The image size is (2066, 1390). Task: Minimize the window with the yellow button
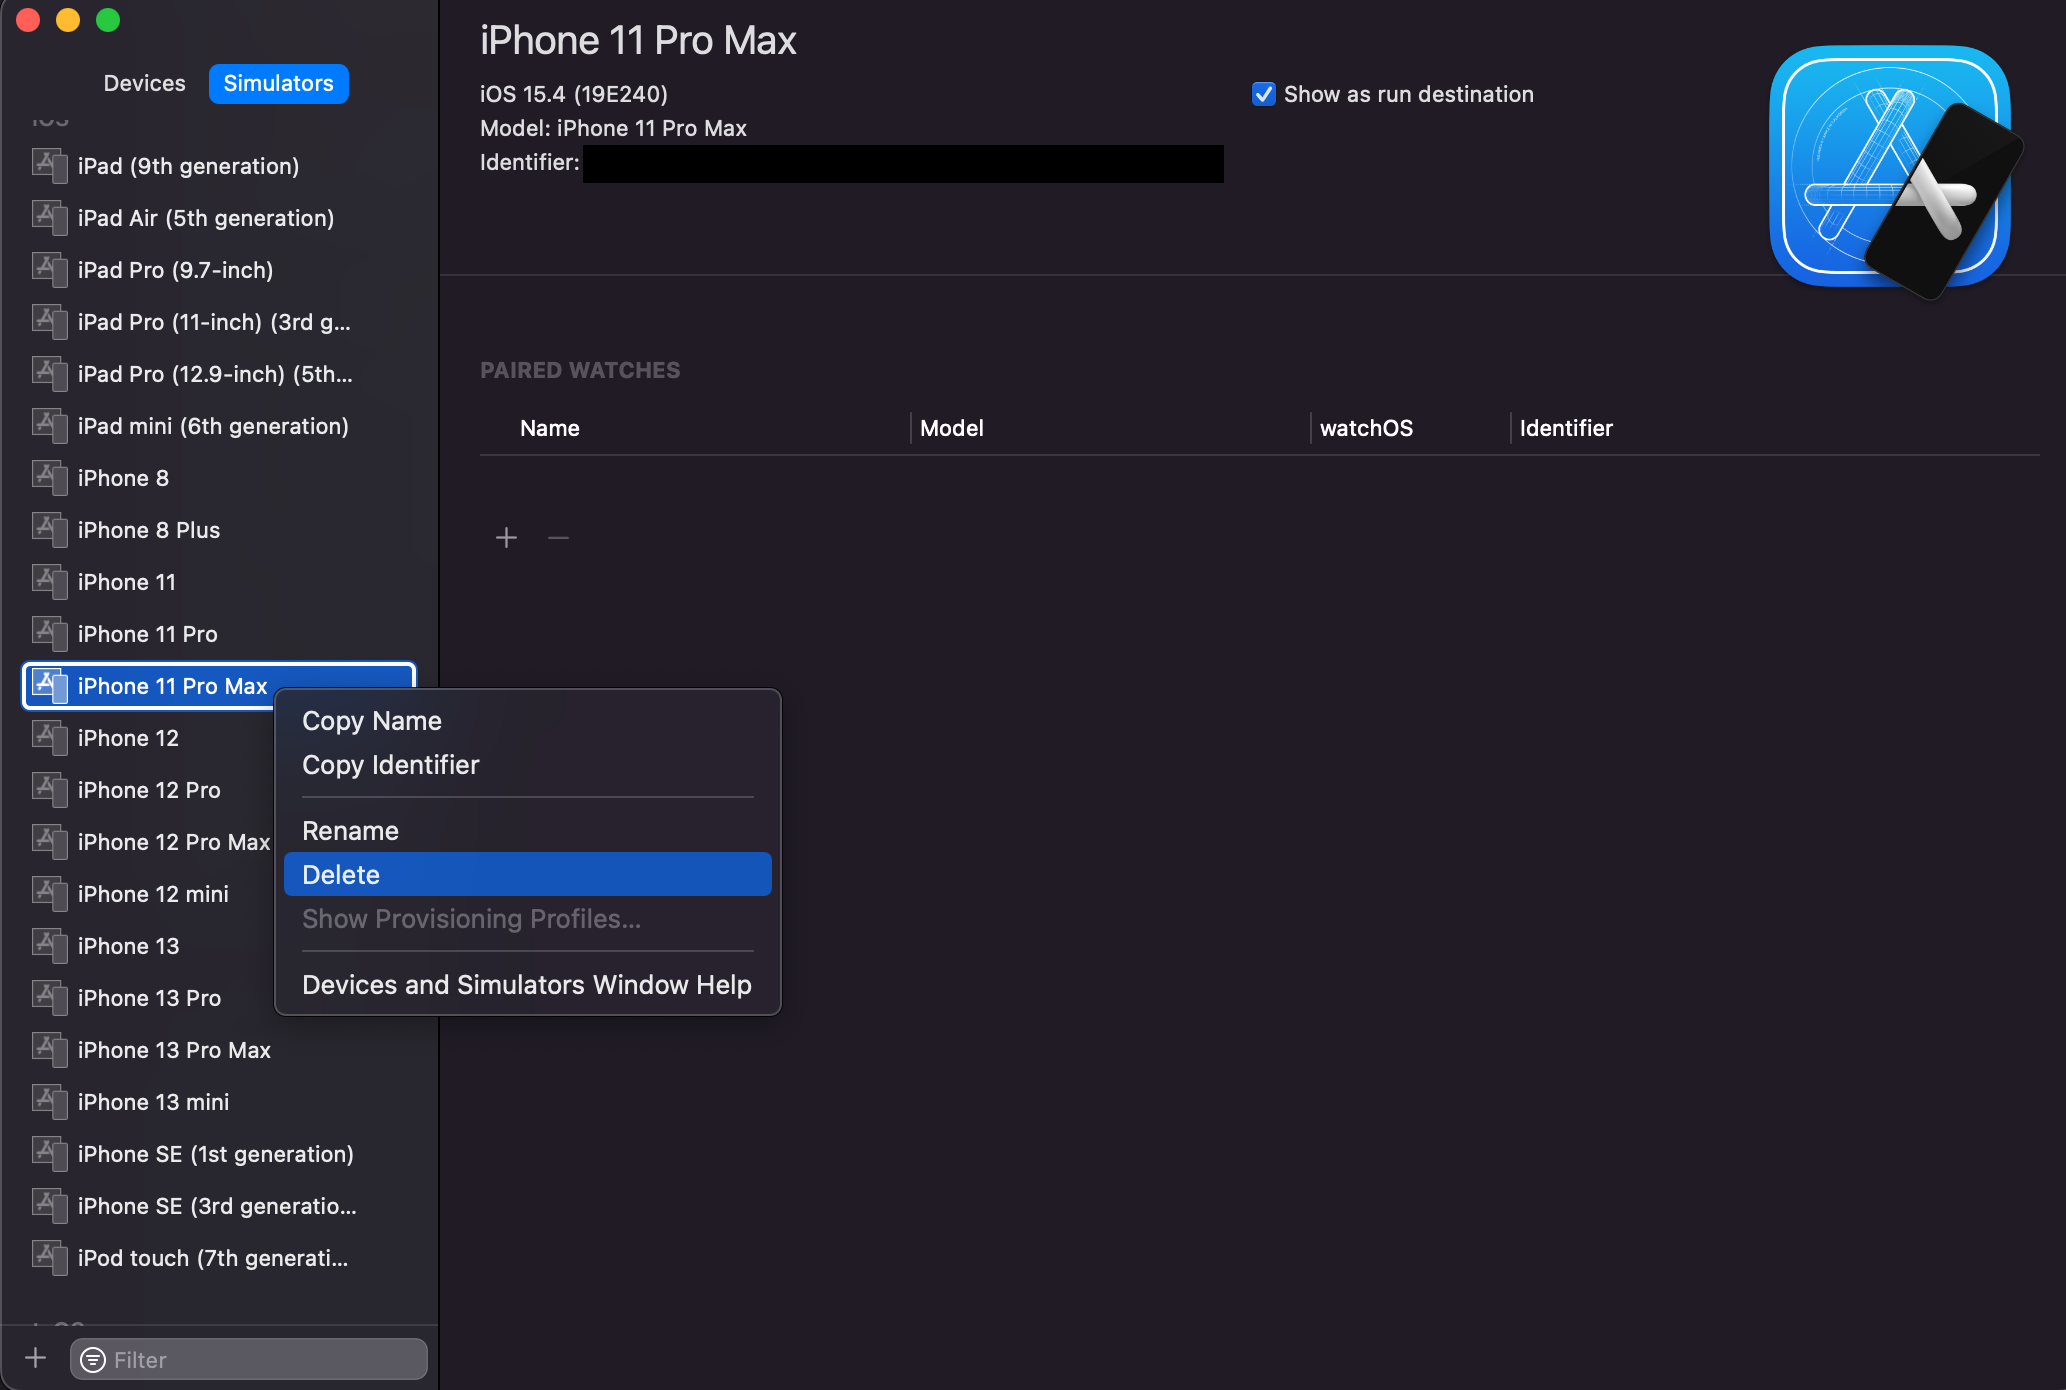tap(68, 20)
